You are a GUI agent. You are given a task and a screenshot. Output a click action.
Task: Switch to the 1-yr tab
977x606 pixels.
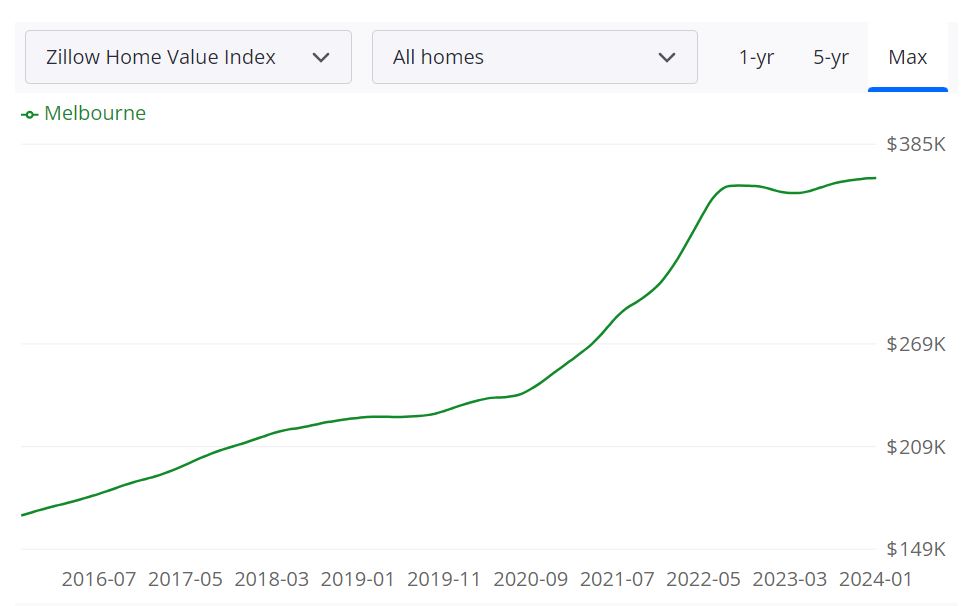coord(756,57)
